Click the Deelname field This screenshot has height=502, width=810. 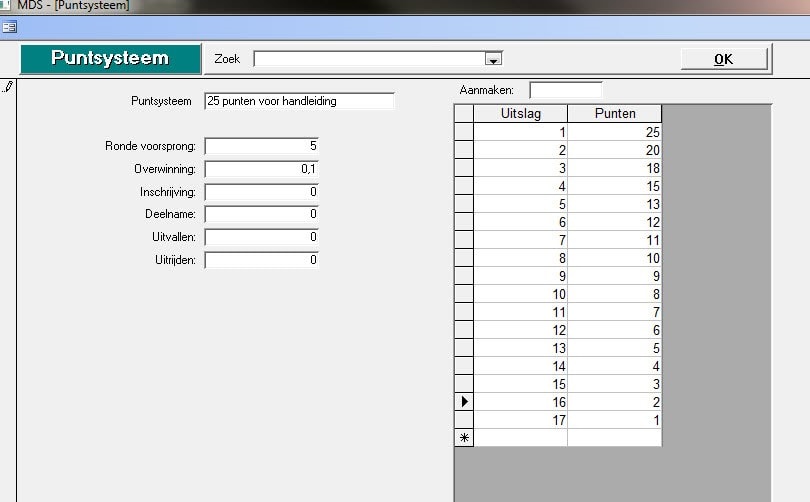click(x=261, y=214)
